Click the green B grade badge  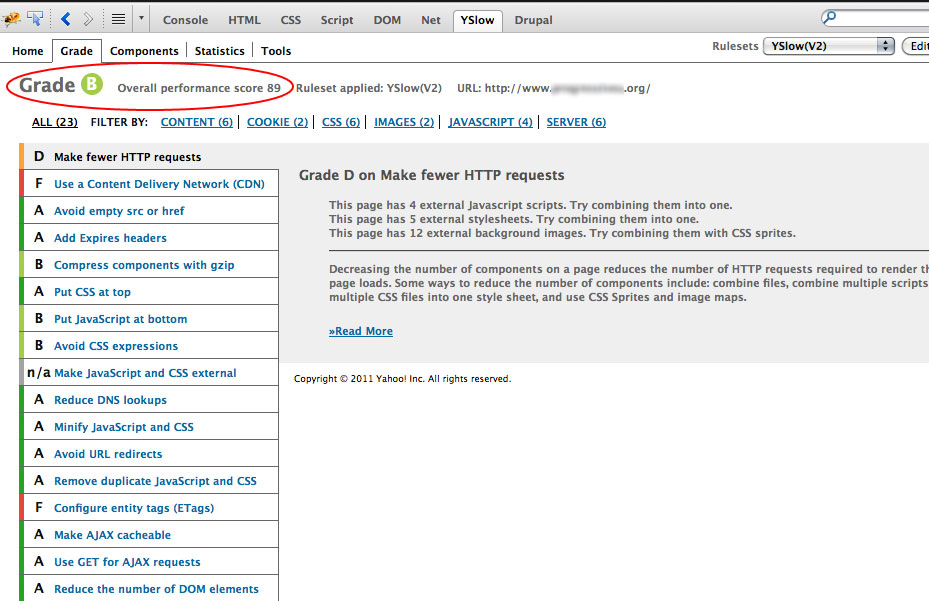92,86
